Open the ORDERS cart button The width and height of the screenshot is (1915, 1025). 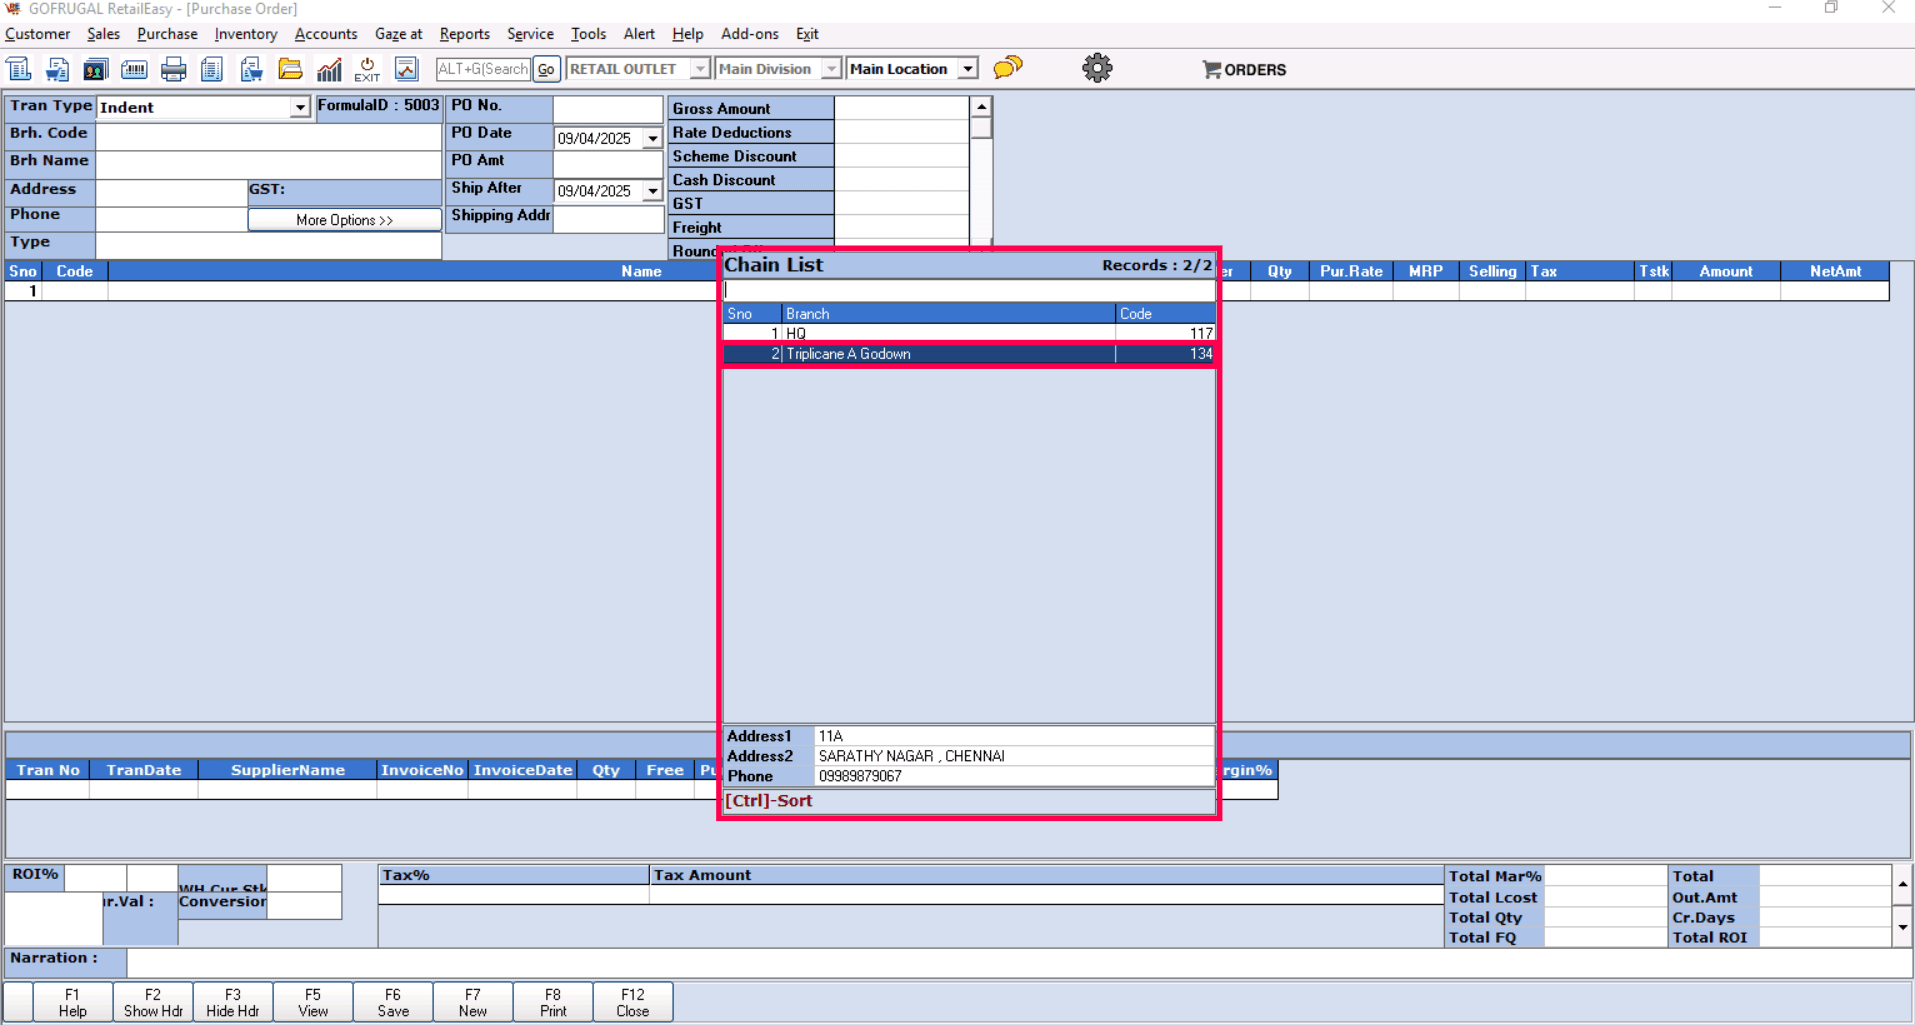1244,69
